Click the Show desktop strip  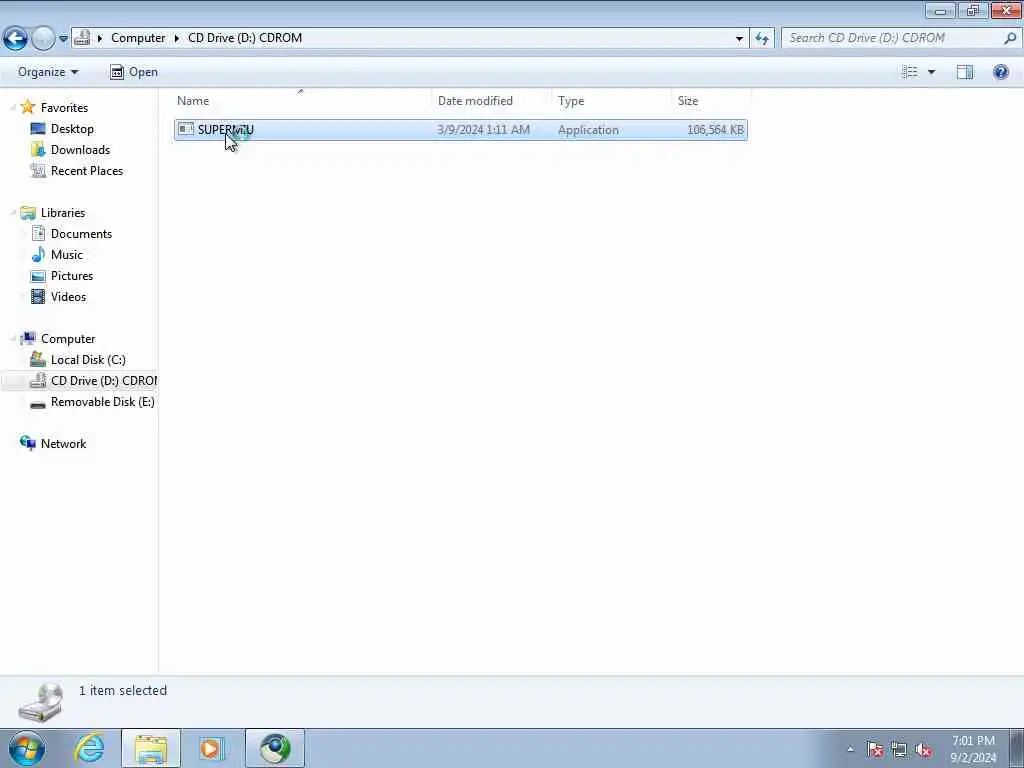pyautogui.click(x=1017, y=748)
